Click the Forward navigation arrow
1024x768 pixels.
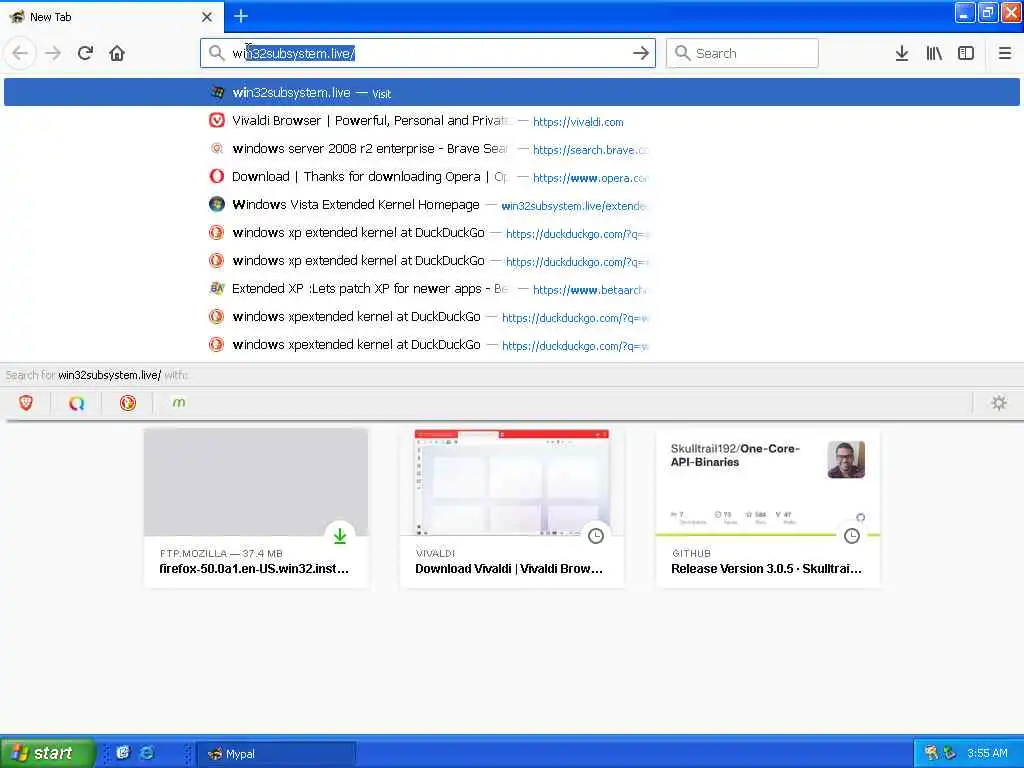pyautogui.click(x=53, y=53)
